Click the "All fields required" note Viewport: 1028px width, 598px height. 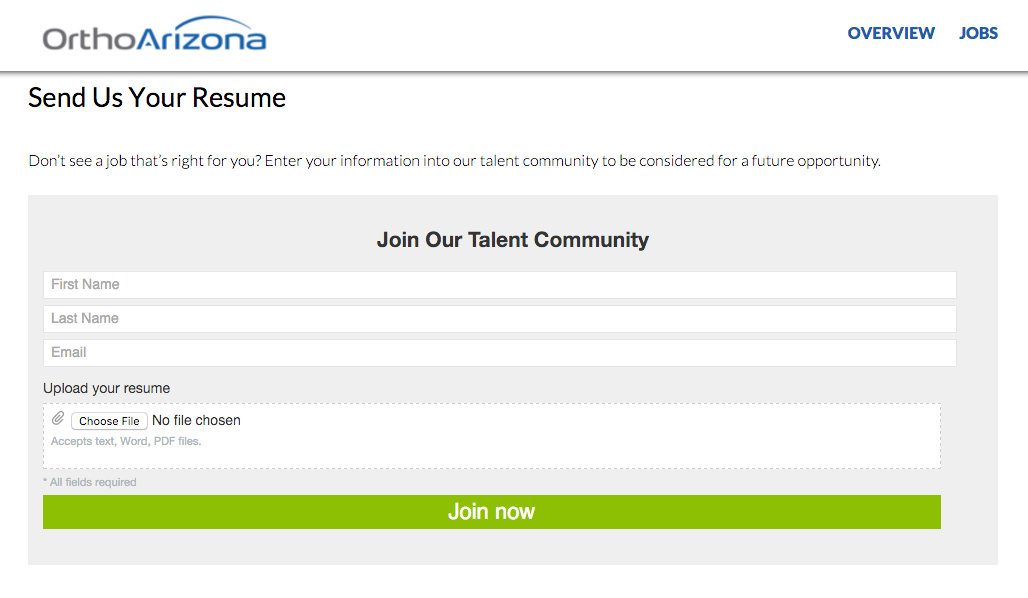[90, 482]
